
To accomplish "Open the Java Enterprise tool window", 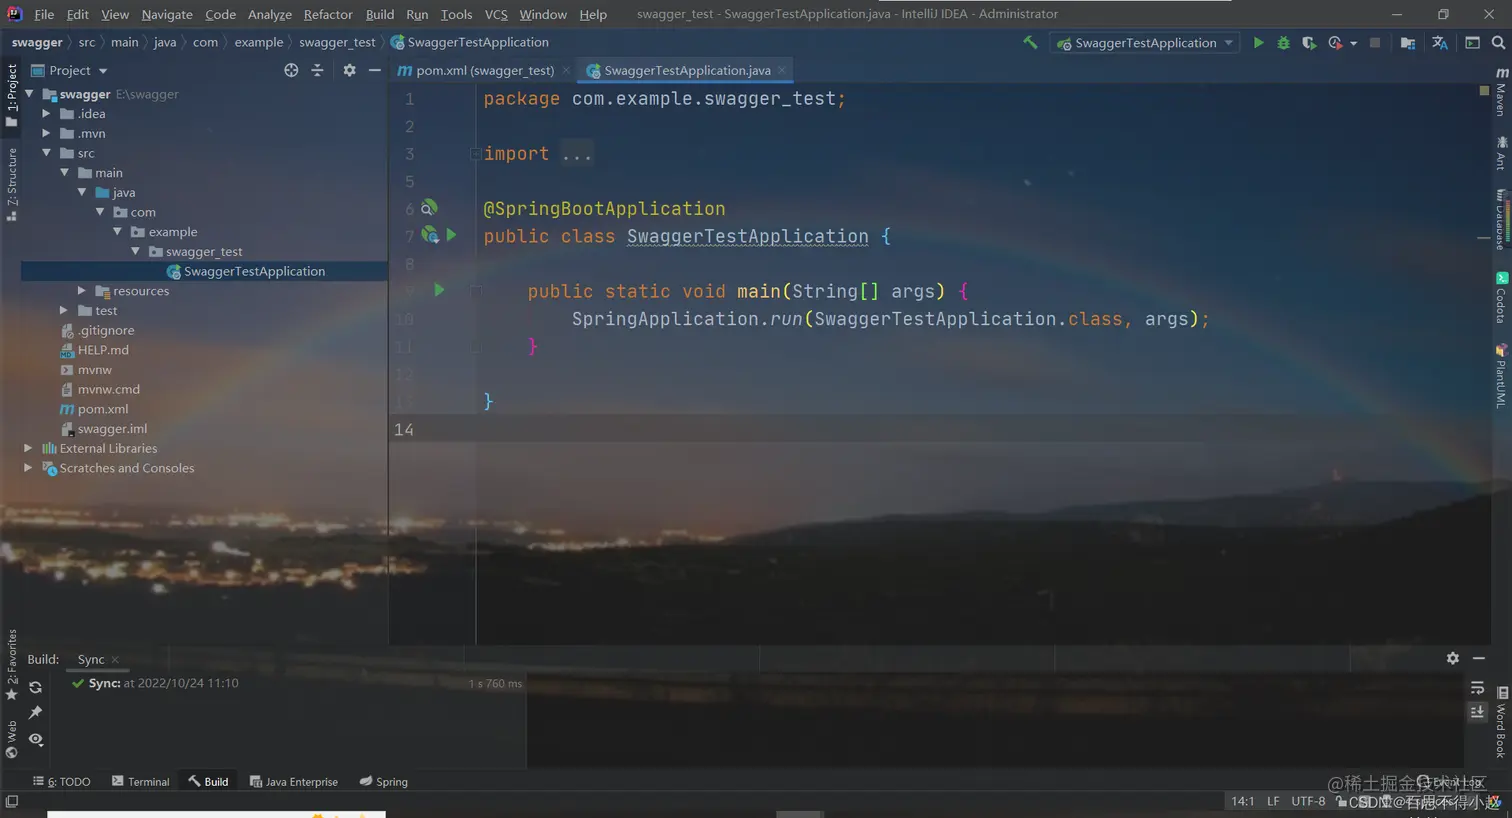I will [x=293, y=782].
